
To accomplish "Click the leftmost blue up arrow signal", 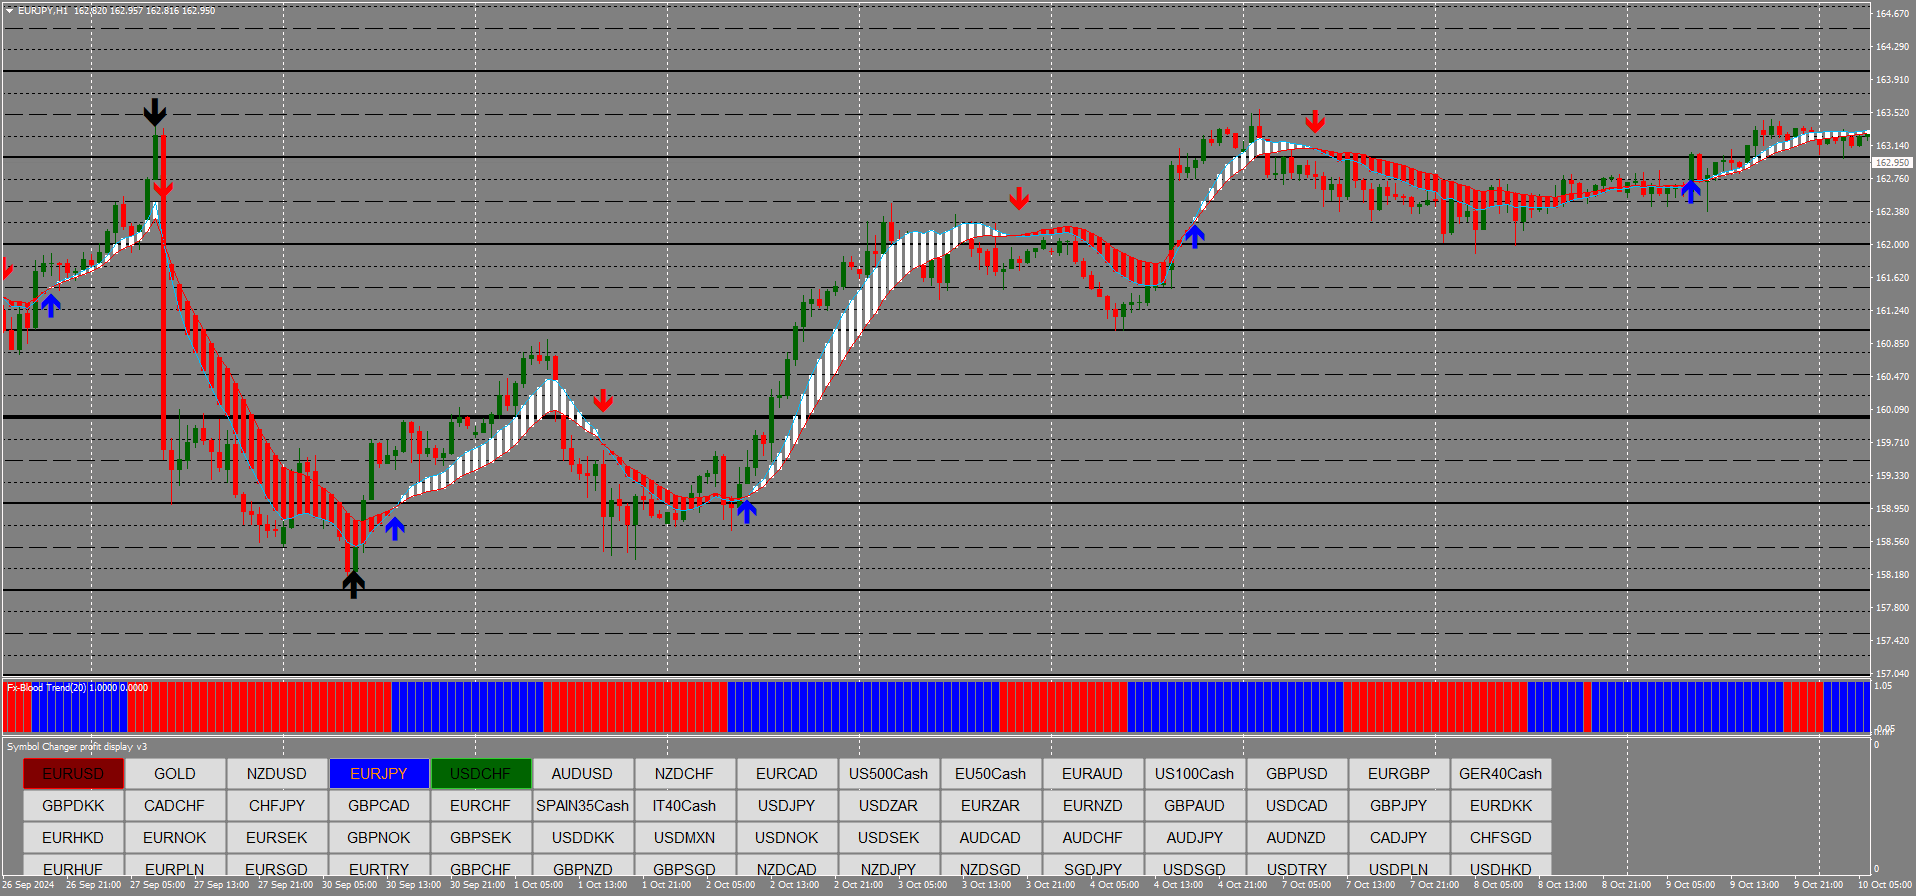I will pos(50,305).
